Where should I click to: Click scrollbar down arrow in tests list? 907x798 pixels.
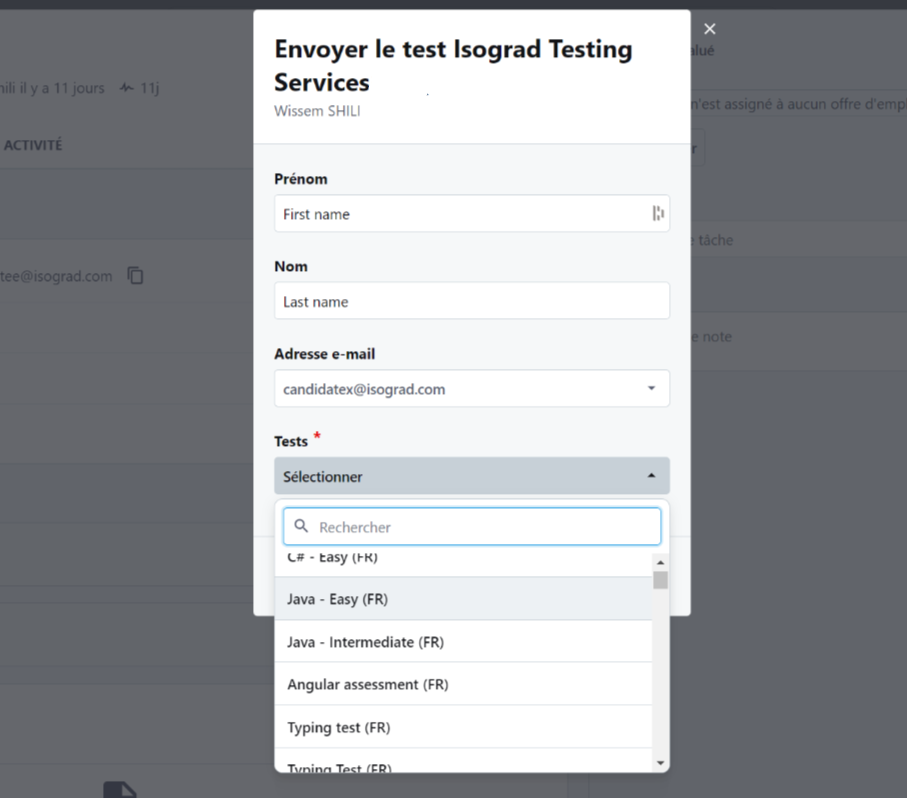[661, 763]
